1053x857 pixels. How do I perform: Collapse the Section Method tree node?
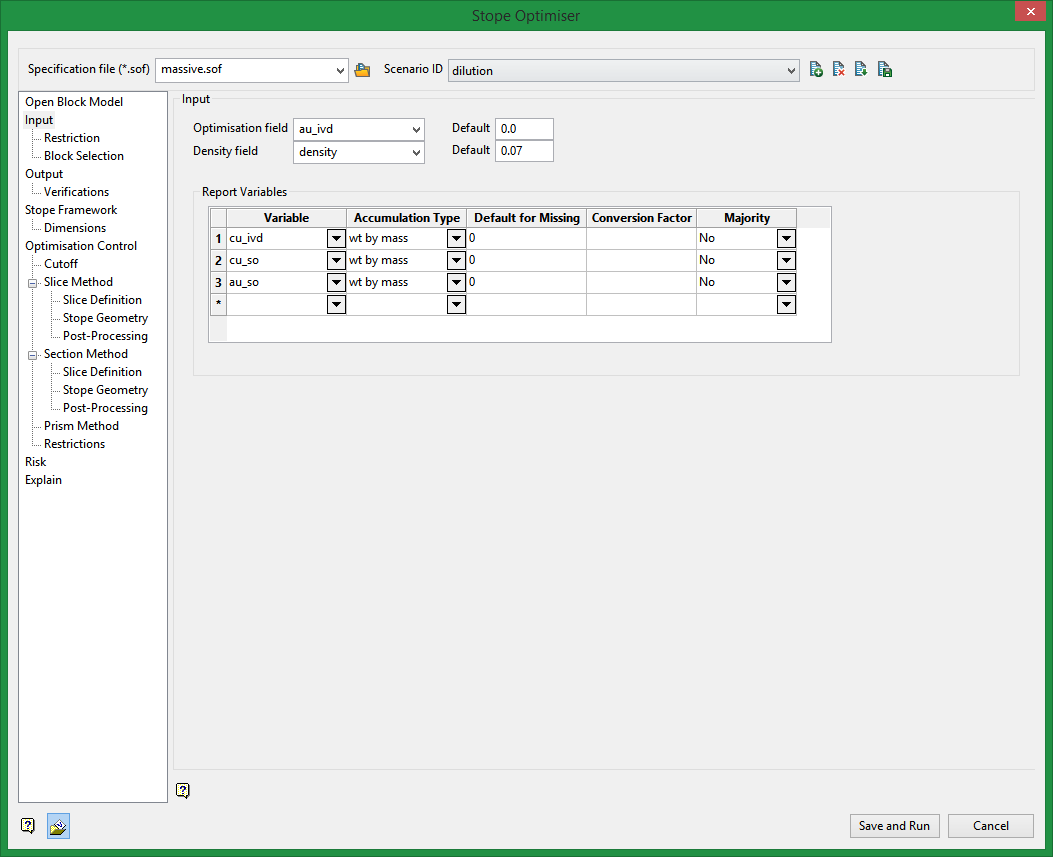tap(32, 354)
